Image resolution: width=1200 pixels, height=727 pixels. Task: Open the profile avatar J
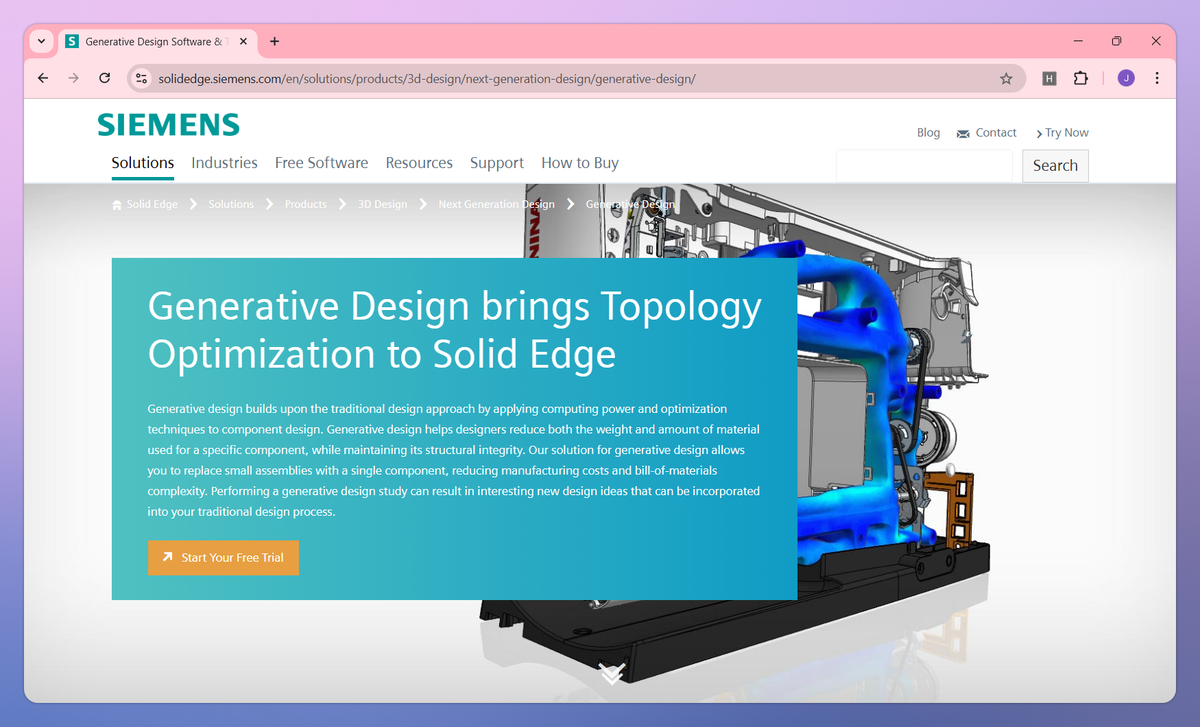click(x=1126, y=78)
